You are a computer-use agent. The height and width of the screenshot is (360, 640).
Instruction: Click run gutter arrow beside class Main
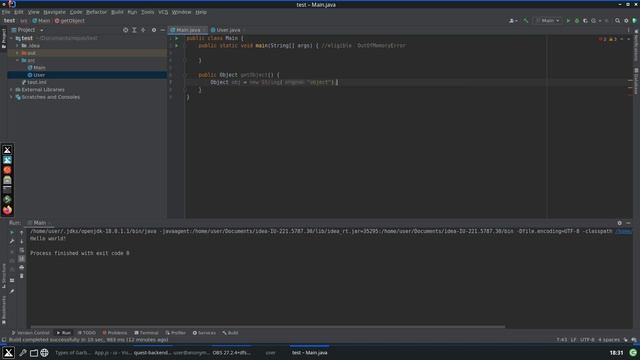click(177, 38)
